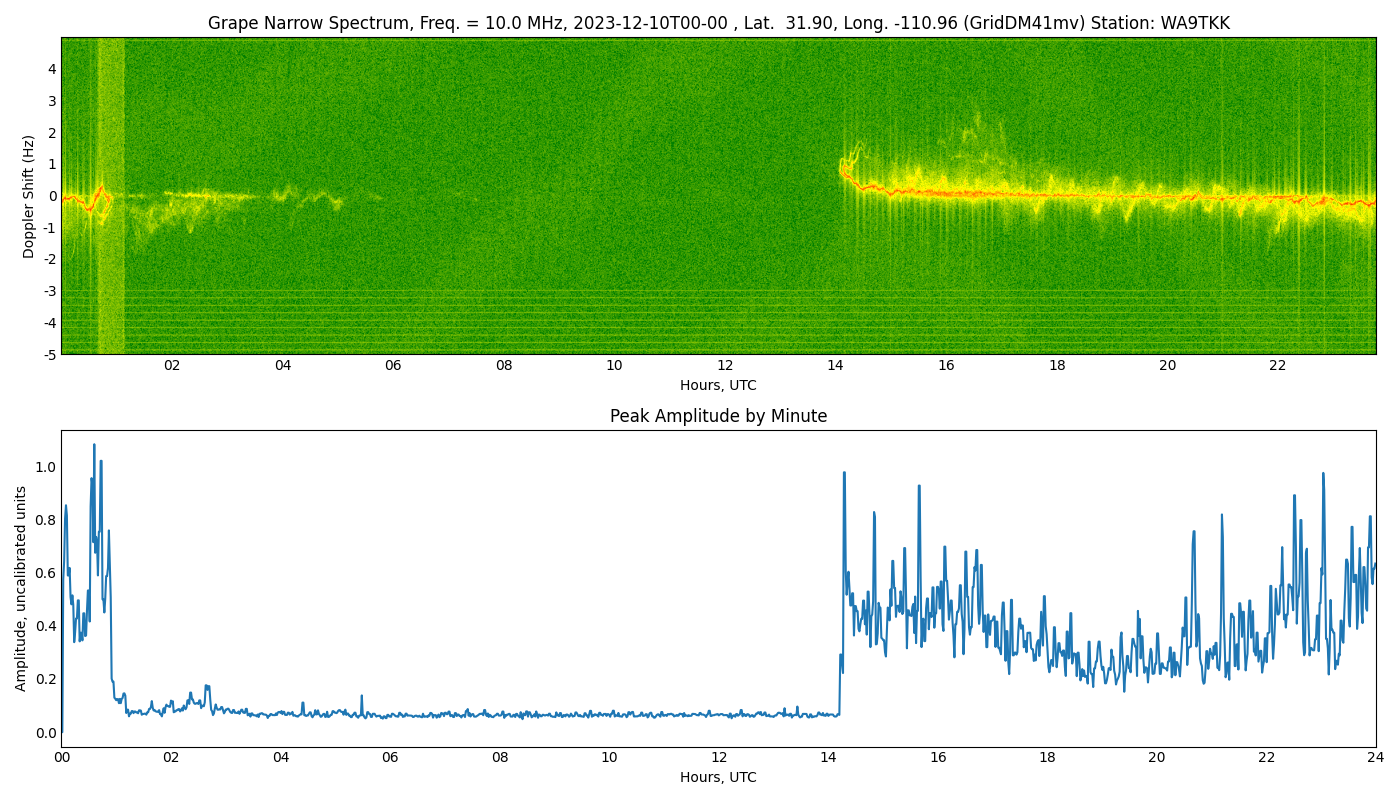Click the 'Peak Amplitude by Minute' title
The image size is (1400, 800).
tap(718, 416)
